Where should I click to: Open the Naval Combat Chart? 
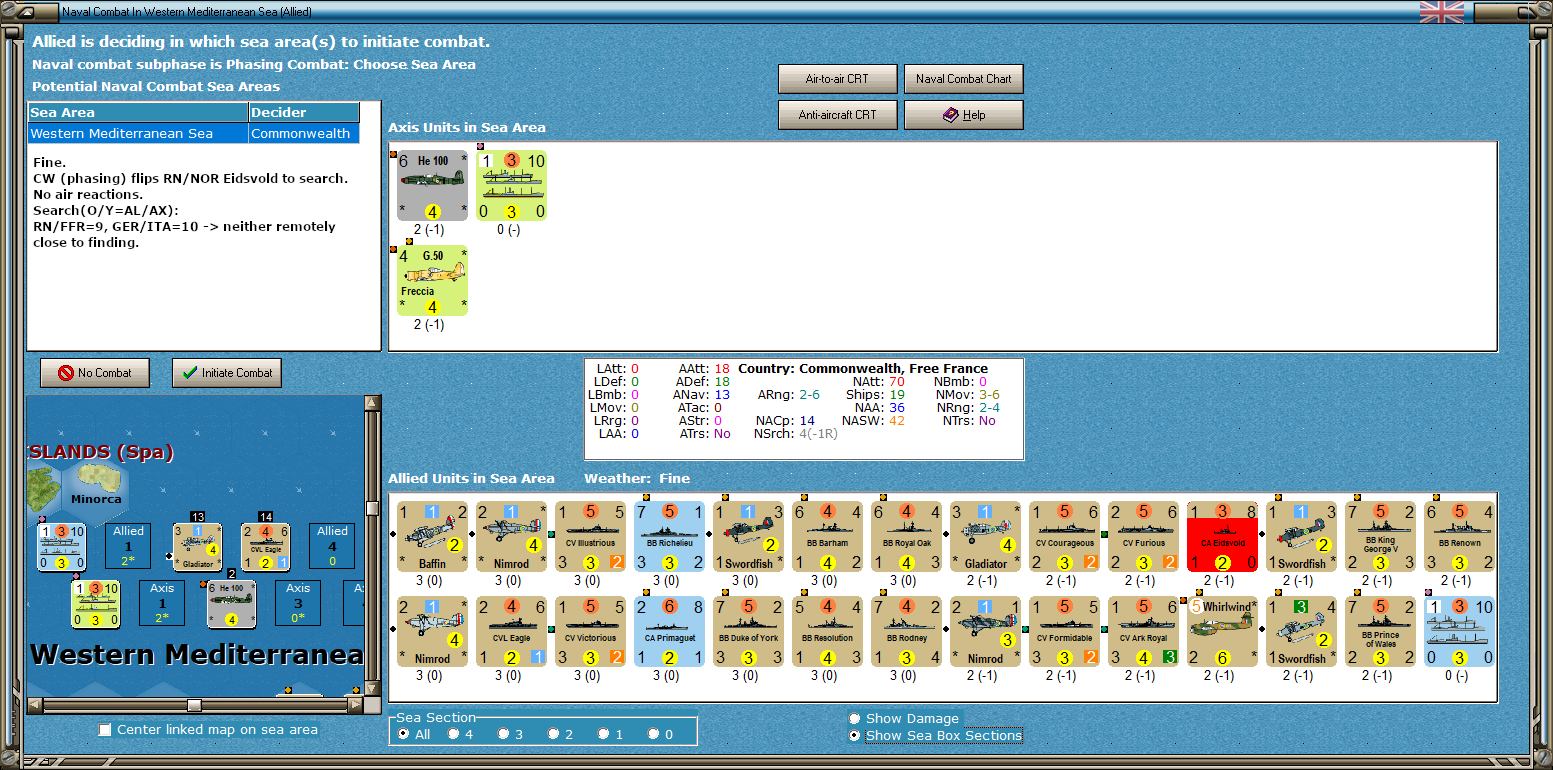[x=964, y=79]
